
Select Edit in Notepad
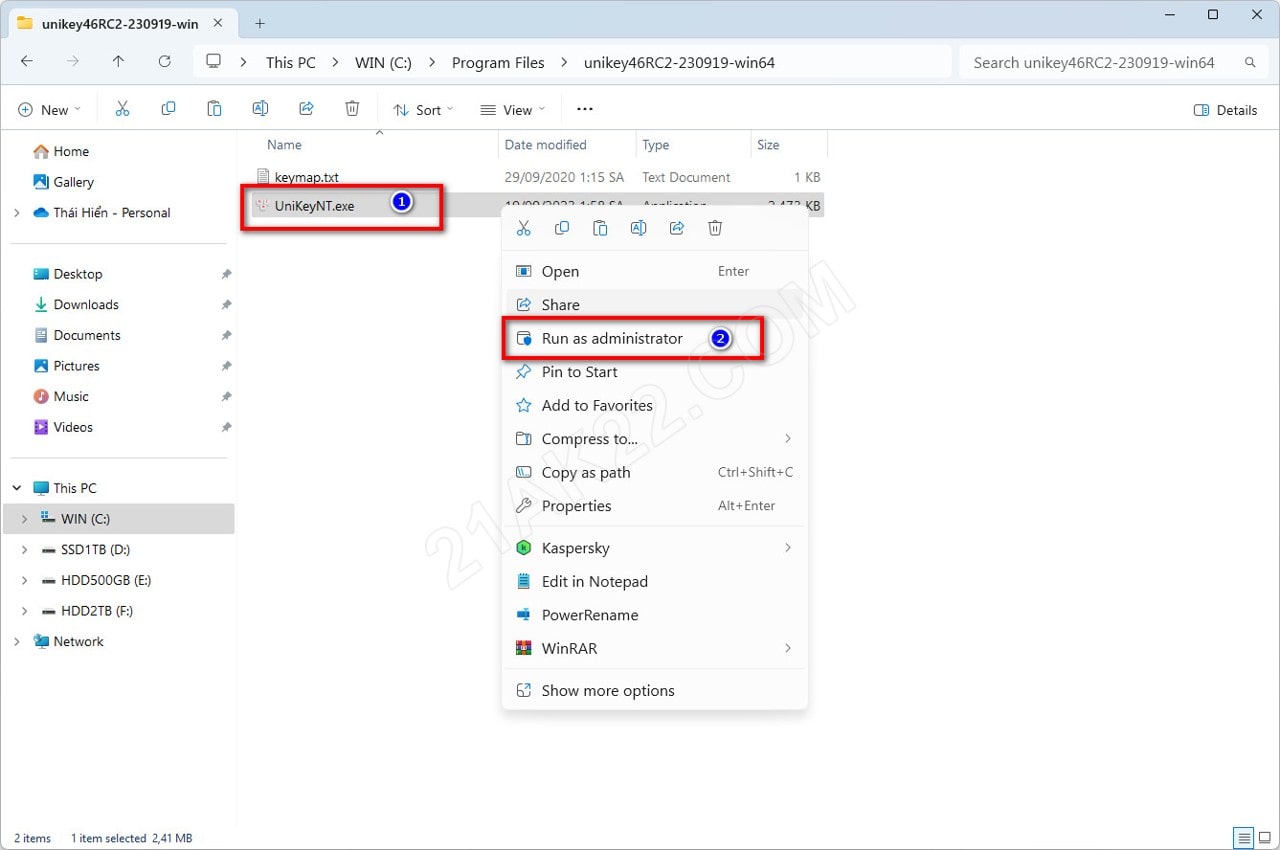click(x=654, y=581)
